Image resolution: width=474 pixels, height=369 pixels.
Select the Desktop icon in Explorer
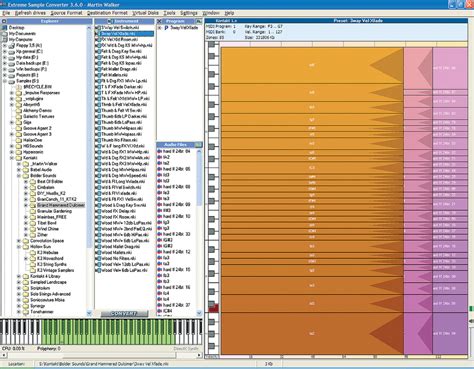coord(5,28)
